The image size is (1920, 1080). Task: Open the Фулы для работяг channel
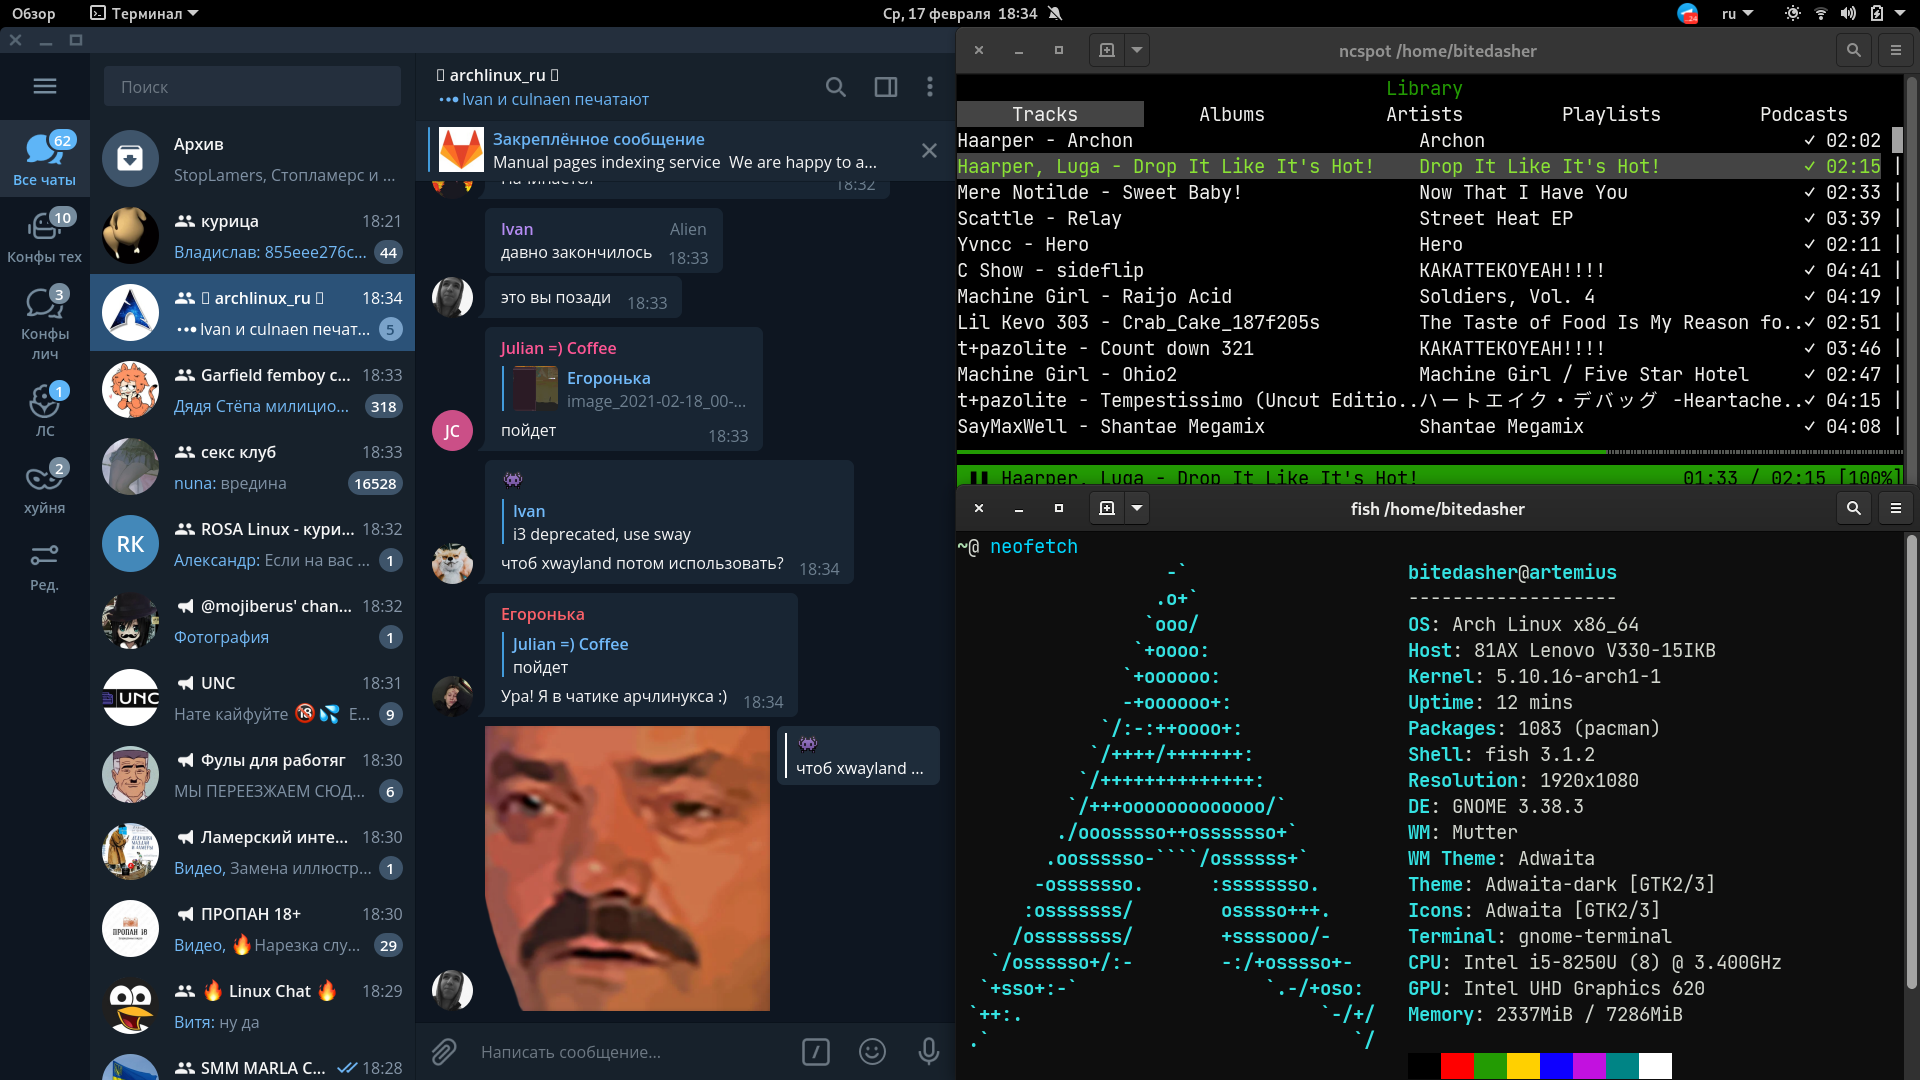click(253, 775)
